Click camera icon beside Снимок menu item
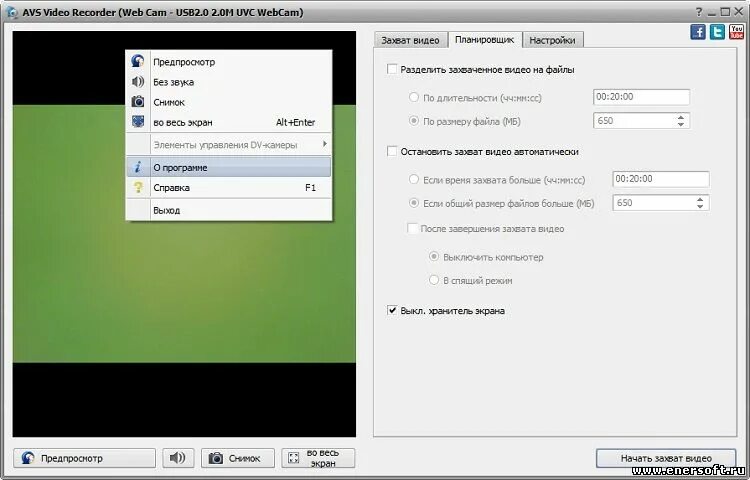Viewport: 750px width, 480px height. coord(138,102)
